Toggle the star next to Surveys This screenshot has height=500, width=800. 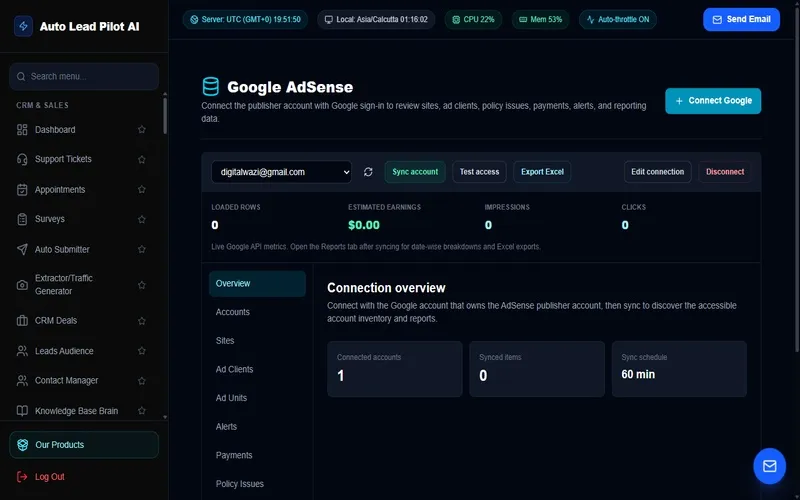click(x=142, y=219)
